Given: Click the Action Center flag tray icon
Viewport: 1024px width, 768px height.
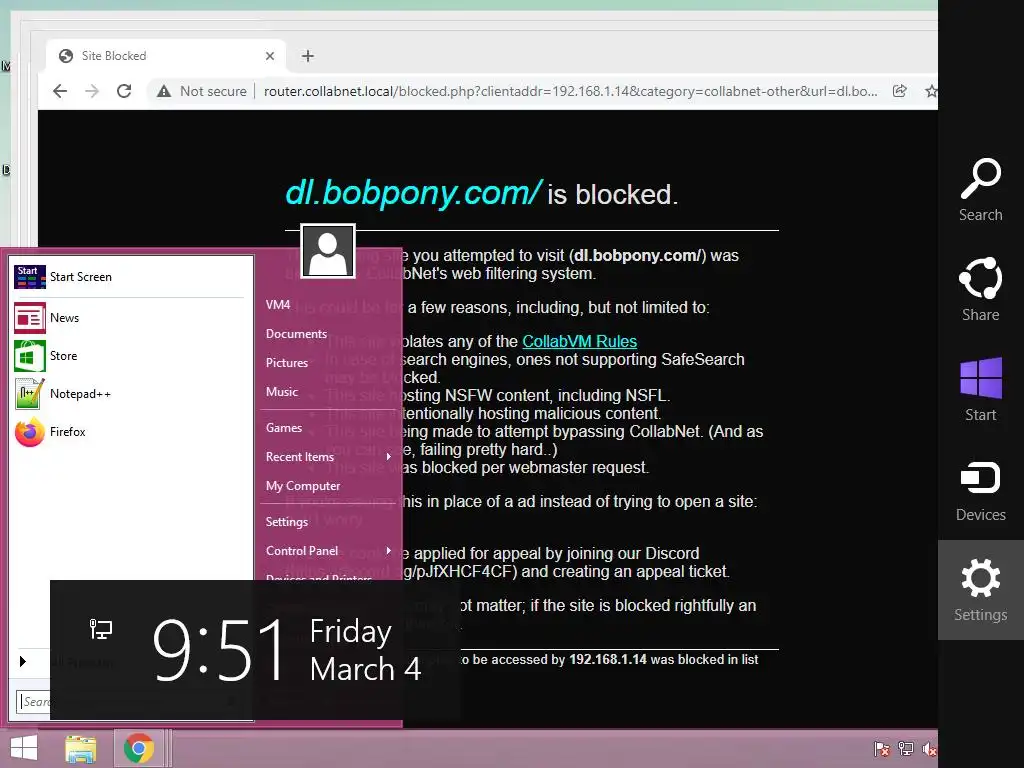Looking at the screenshot, I should click(882, 749).
